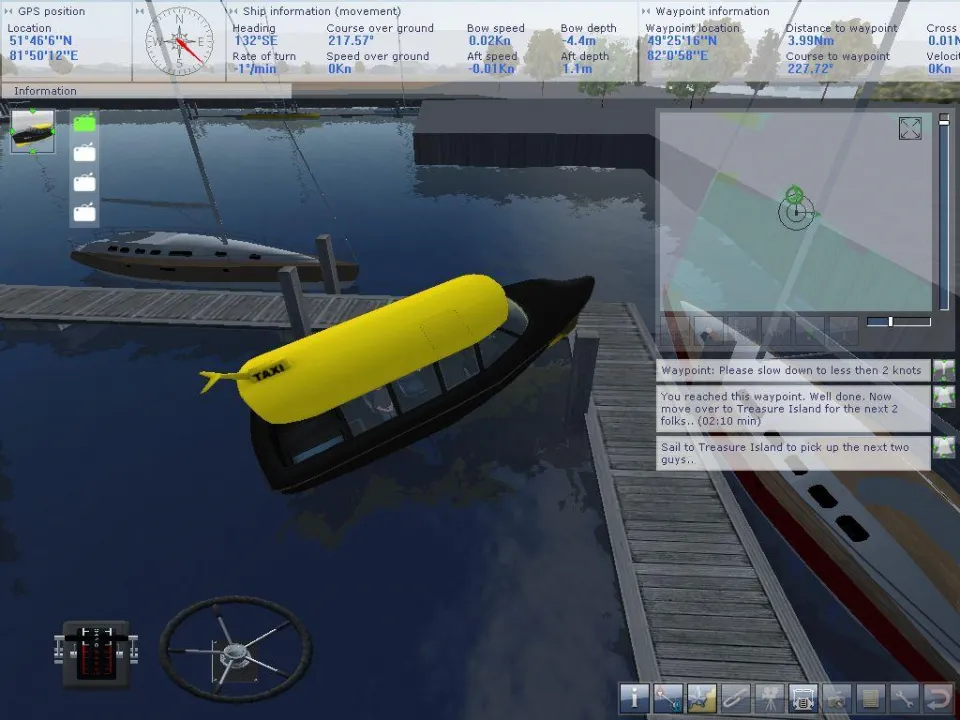Viewport: 960px width, 720px height.
Task: Toggle the HUD layout frame icon
Action: 803,697
